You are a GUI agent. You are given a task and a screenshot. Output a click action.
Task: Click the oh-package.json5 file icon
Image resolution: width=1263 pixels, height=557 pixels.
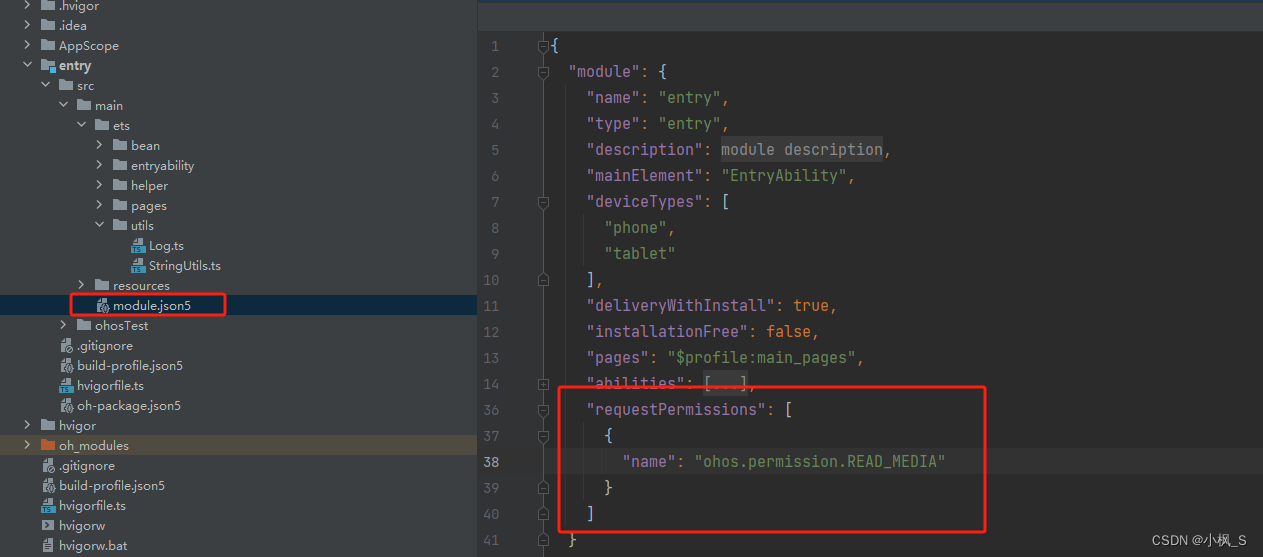click(x=67, y=405)
